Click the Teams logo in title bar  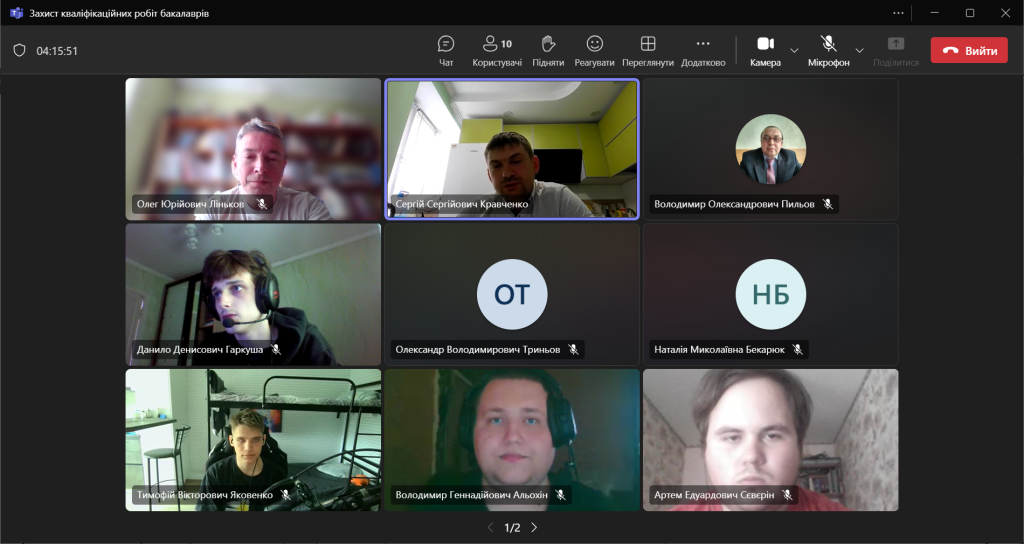16,13
